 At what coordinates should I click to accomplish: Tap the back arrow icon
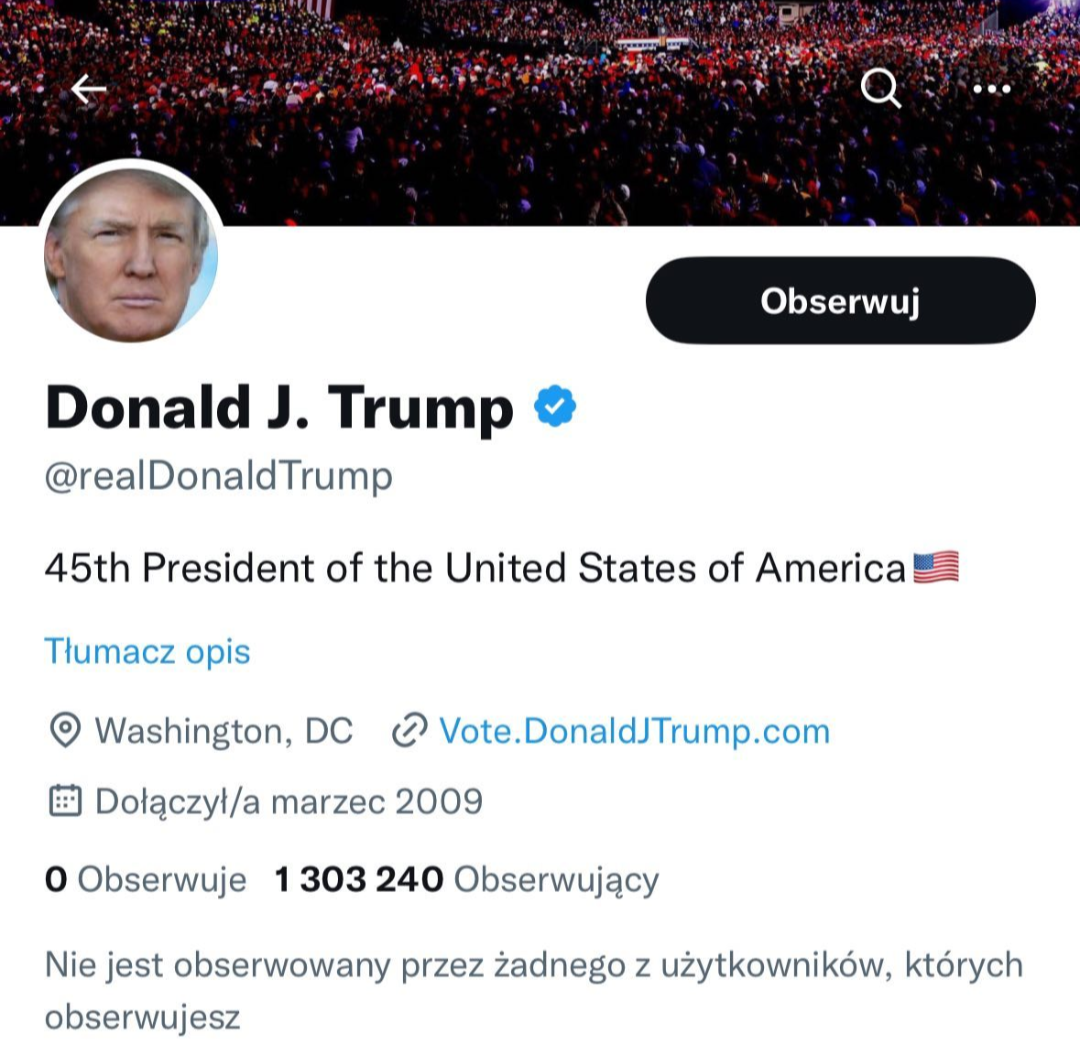pos(89,90)
